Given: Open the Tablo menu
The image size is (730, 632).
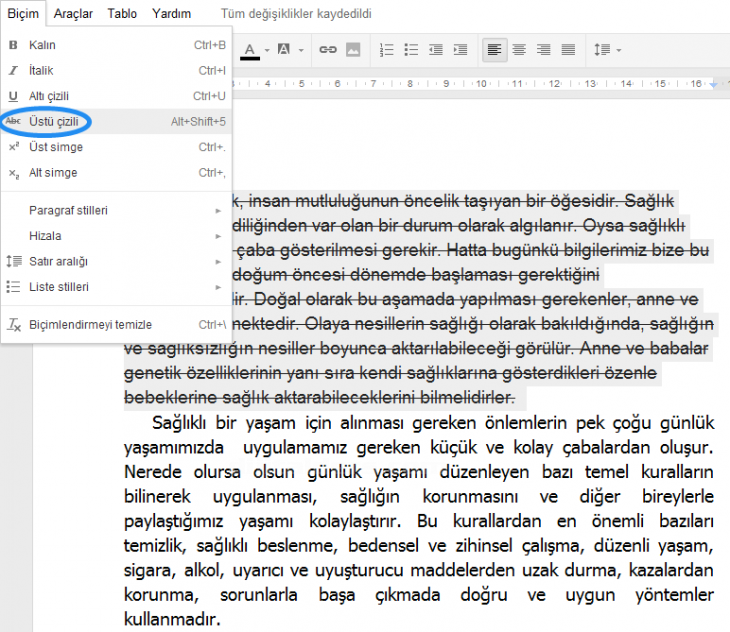Looking at the screenshot, I should coord(122,14).
